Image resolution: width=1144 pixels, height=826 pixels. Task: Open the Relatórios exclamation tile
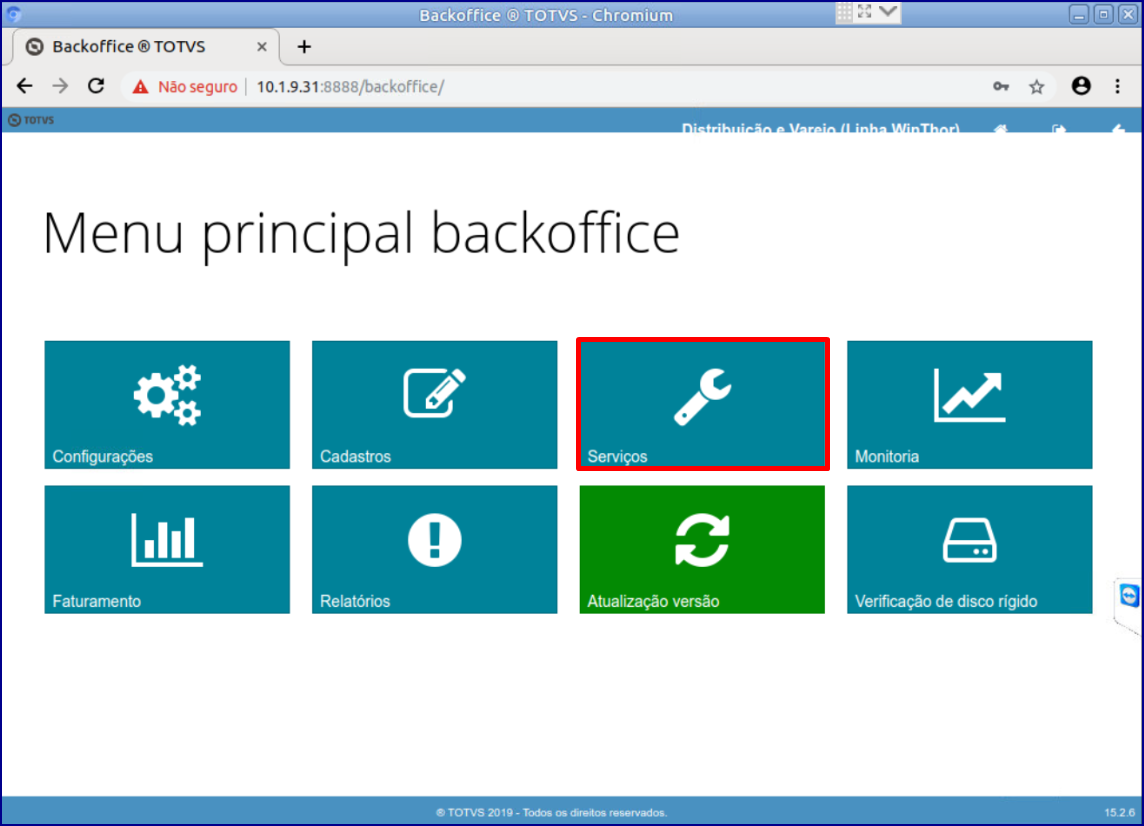coord(434,549)
